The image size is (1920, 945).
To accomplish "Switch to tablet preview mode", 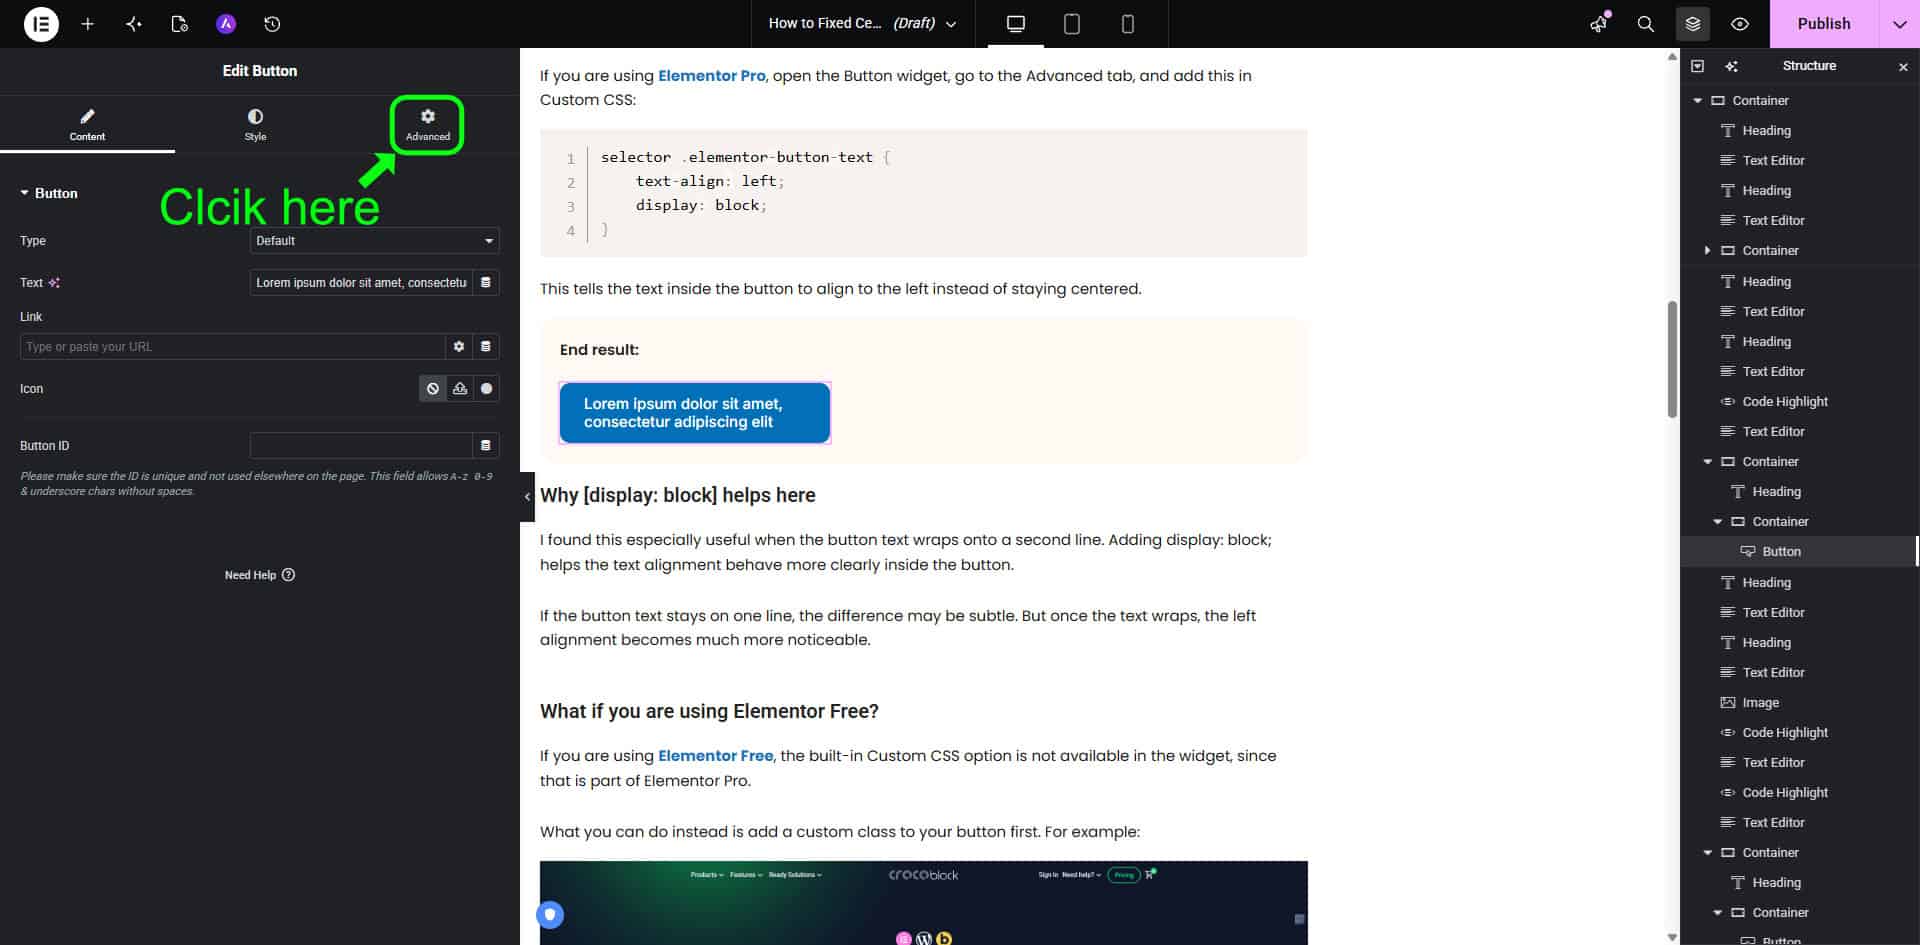I will tap(1072, 24).
